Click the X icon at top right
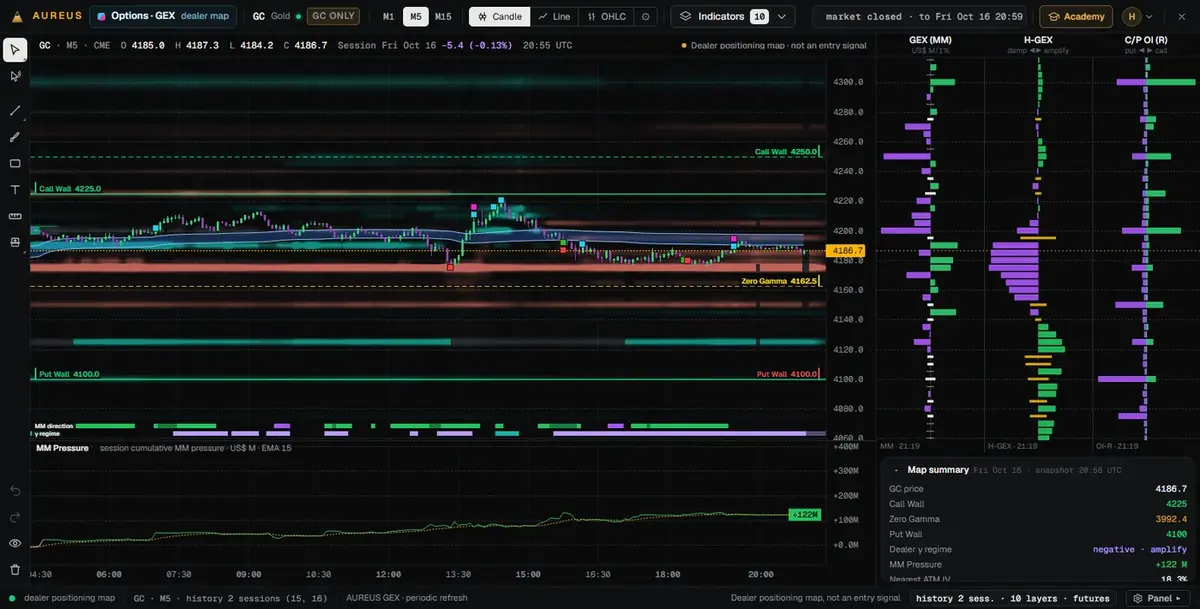The width and height of the screenshot is (1200, 609). (1181, 16)
